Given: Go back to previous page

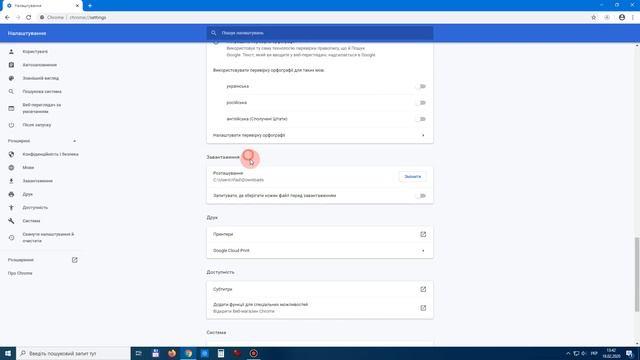Looking at the screenshot, I should click(7, 18).
